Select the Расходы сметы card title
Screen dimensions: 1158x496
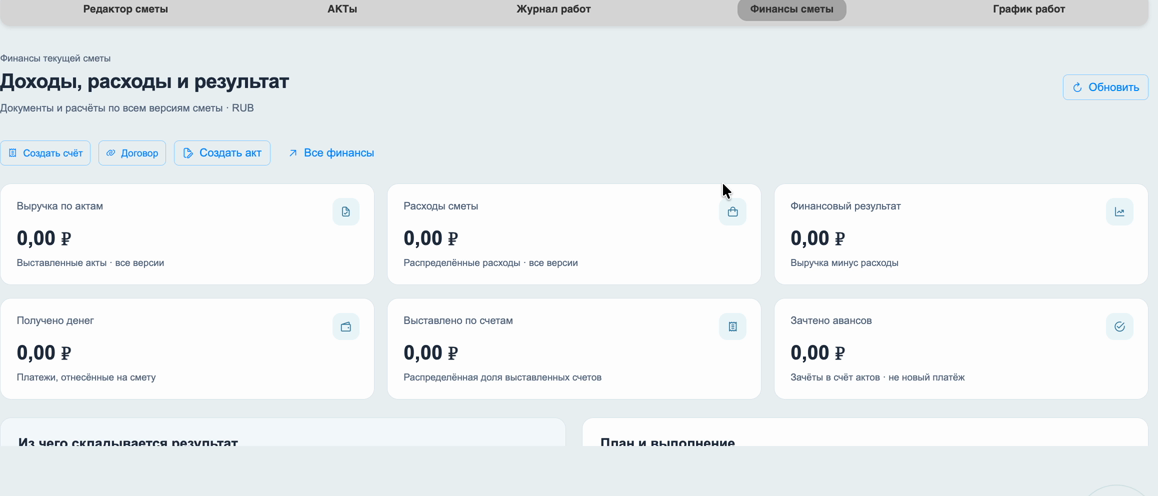click(441, 206)
